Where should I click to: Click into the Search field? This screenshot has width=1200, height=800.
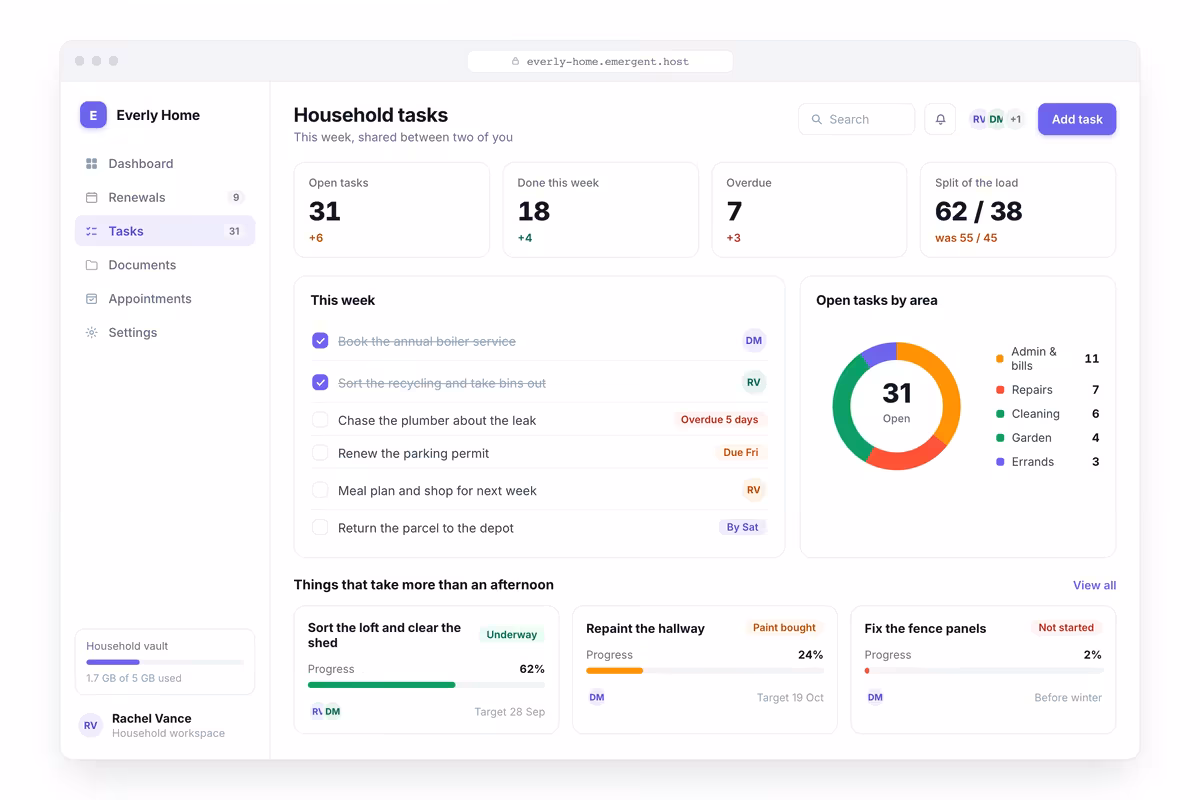point(857,119)
